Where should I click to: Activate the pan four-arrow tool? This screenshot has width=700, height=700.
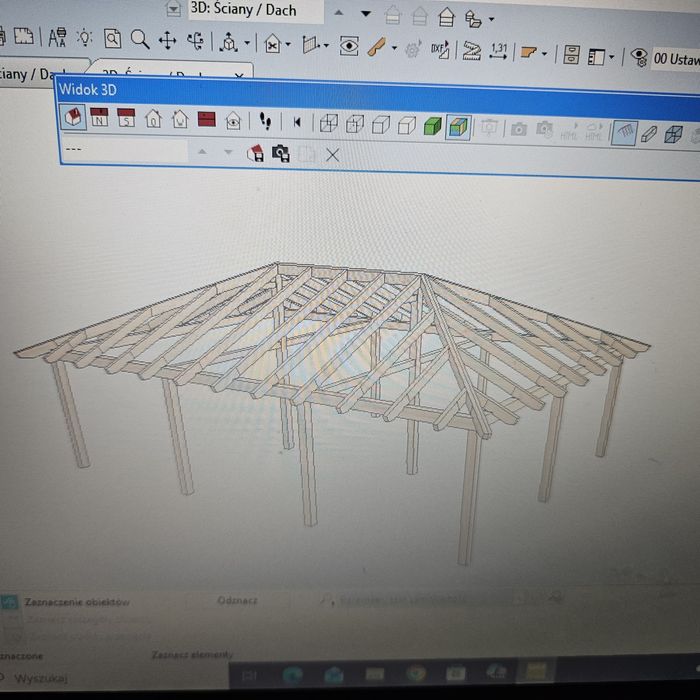pyautogui.click(x=167, y=41)
